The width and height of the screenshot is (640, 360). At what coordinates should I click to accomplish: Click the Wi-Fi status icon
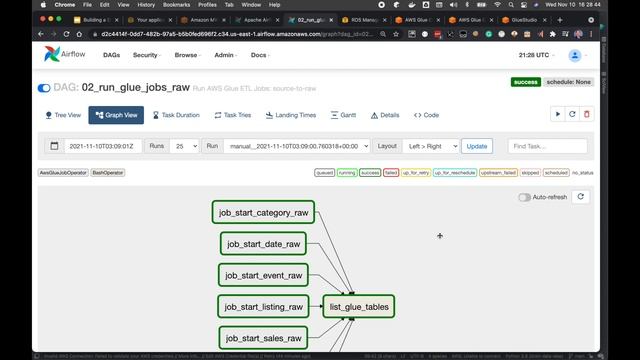(x=497, y=5)
